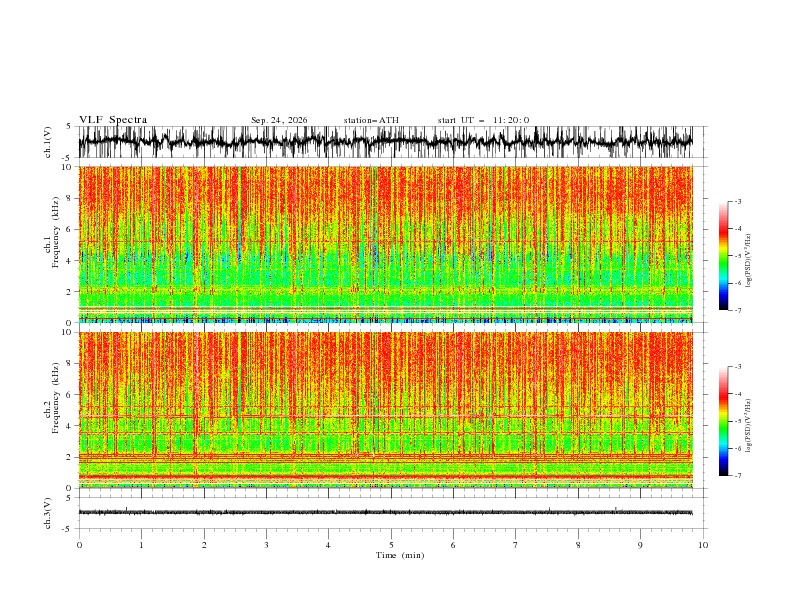Select the 2 minute tick label on time axis
This screenshot has height=612, width=792.
[x=204, y=545]
